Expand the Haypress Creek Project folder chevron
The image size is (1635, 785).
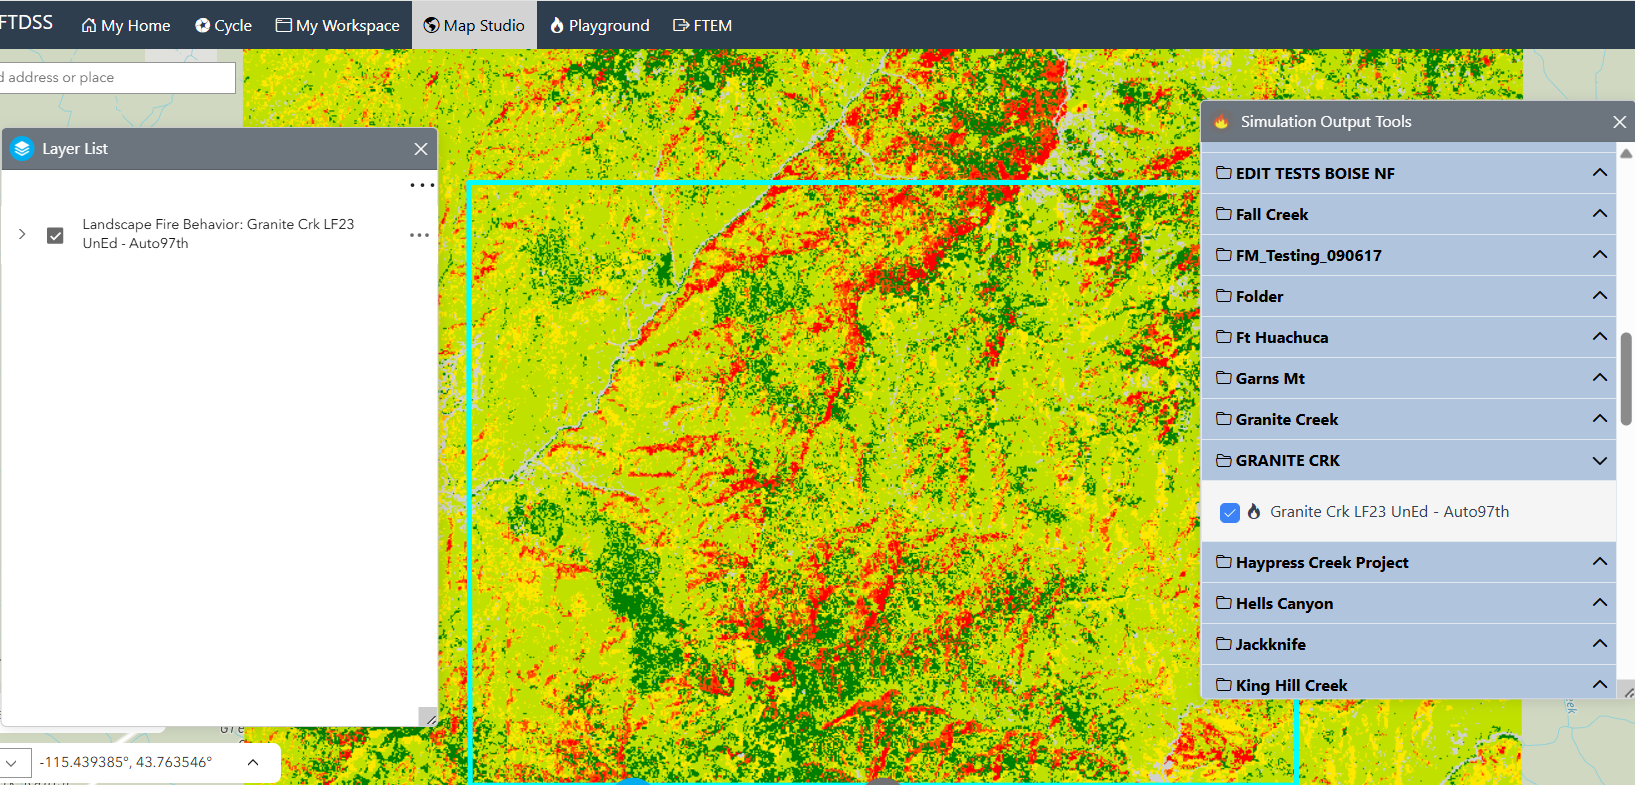1600,562
